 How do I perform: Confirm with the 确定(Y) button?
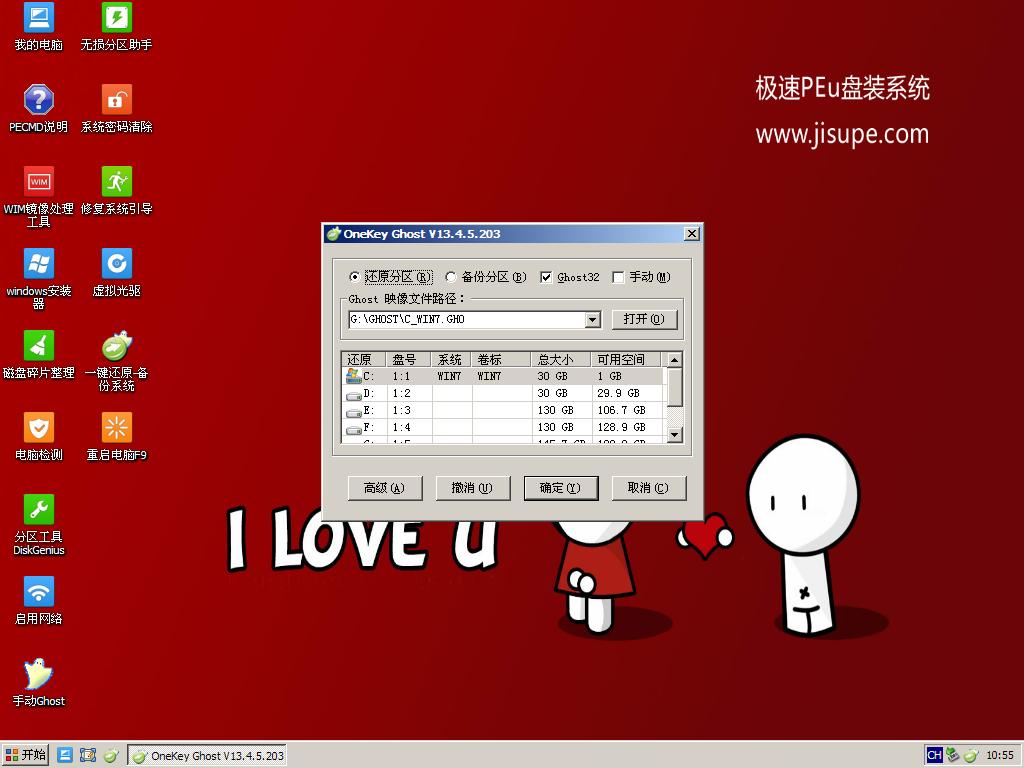click(x=561, y=488)
